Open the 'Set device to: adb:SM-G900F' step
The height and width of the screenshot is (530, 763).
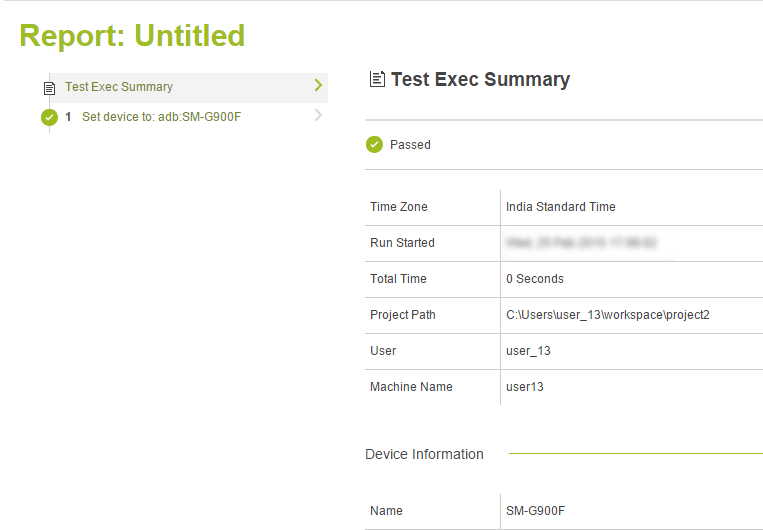pyautogui.click(x=161, y=117)
